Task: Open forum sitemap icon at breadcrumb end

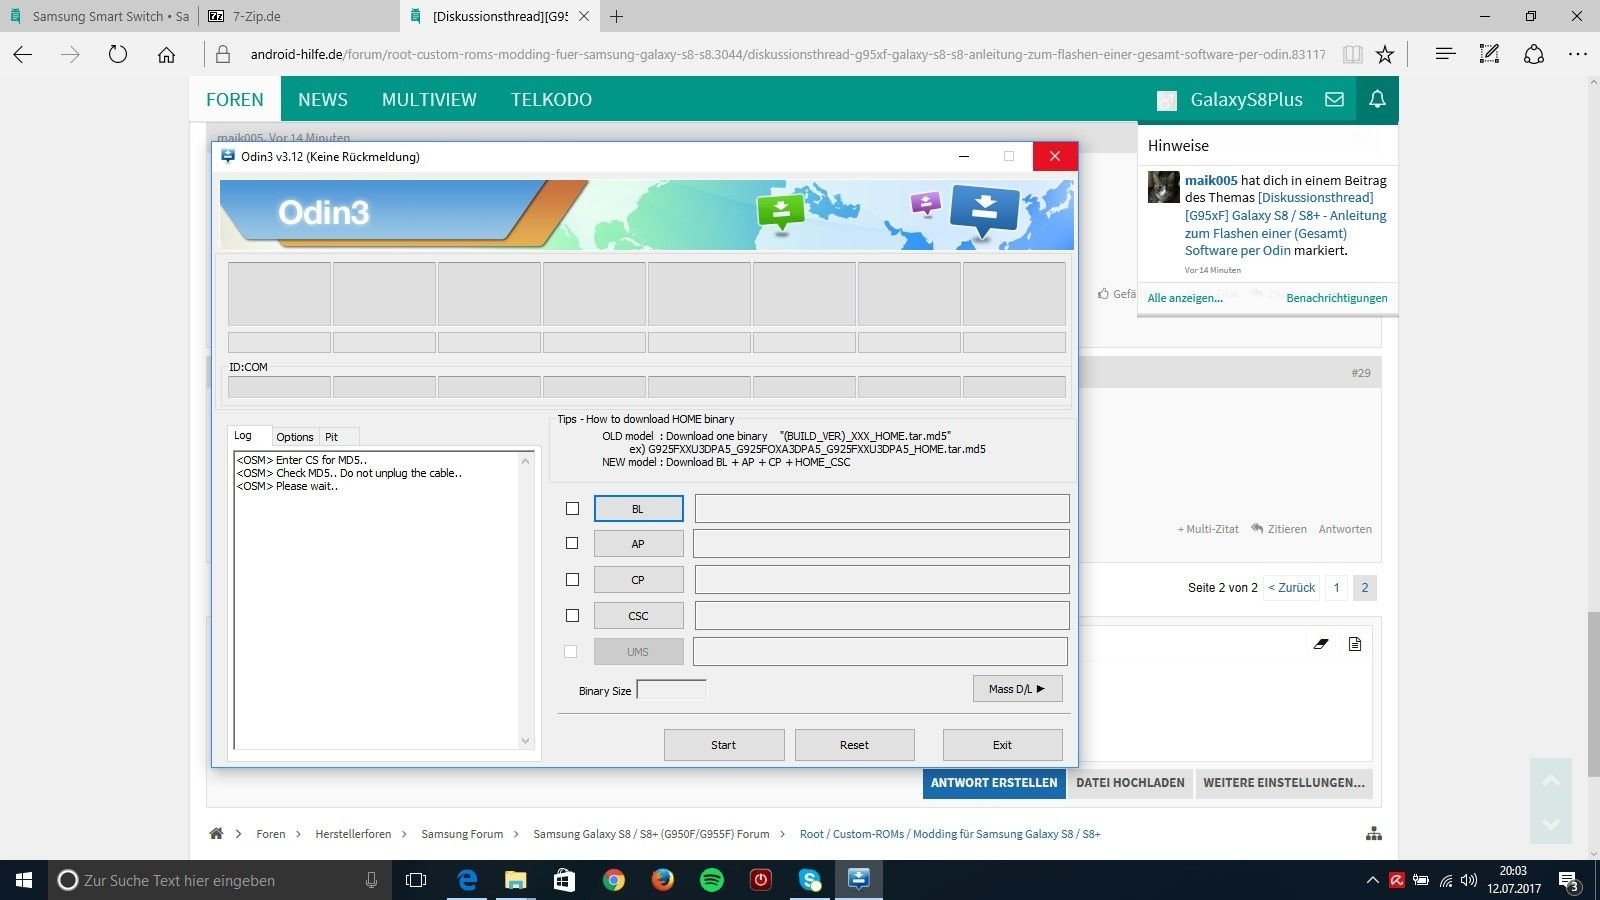Action: pos(1374,833)
